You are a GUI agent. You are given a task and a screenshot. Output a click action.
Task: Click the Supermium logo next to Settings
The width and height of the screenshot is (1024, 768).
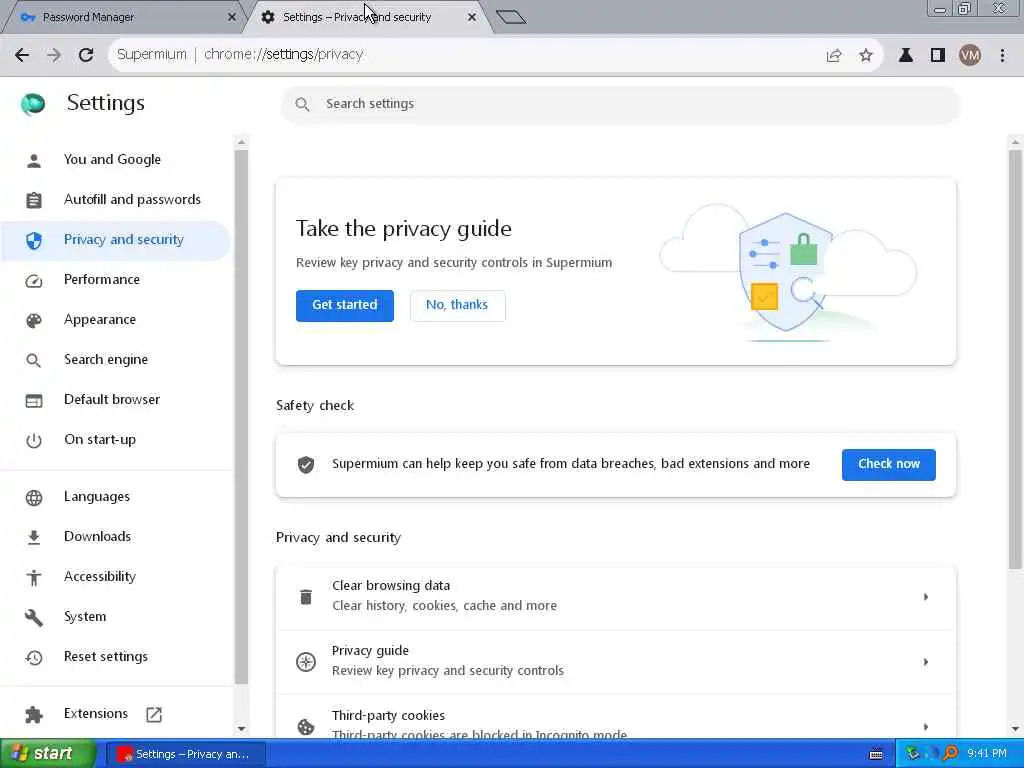tap(33, 104)
